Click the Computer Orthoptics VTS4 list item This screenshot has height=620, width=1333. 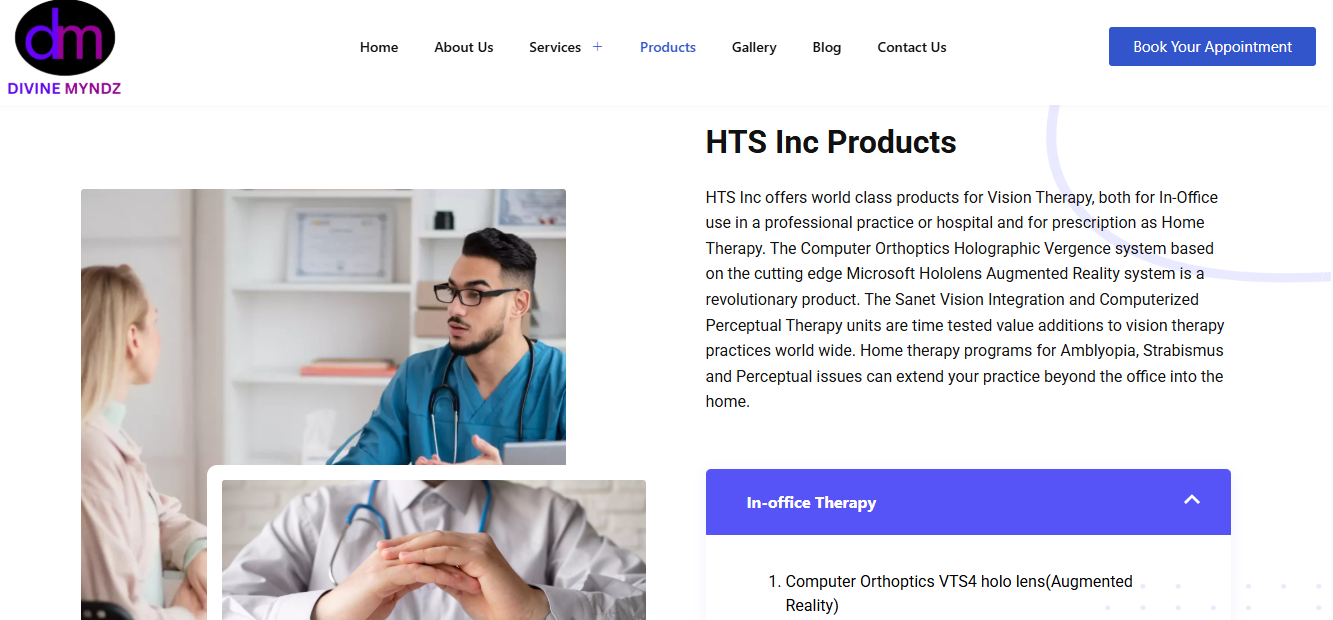pos(959,593)
